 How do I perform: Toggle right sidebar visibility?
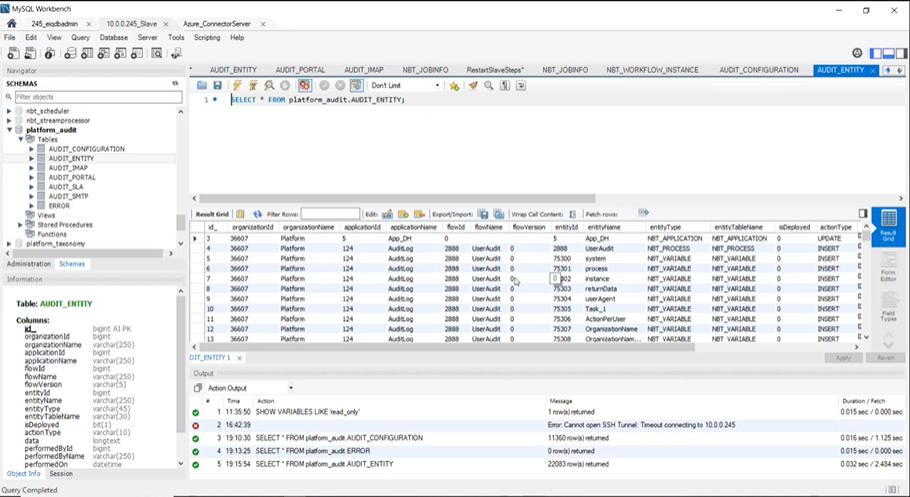click(x=901, y=53)
